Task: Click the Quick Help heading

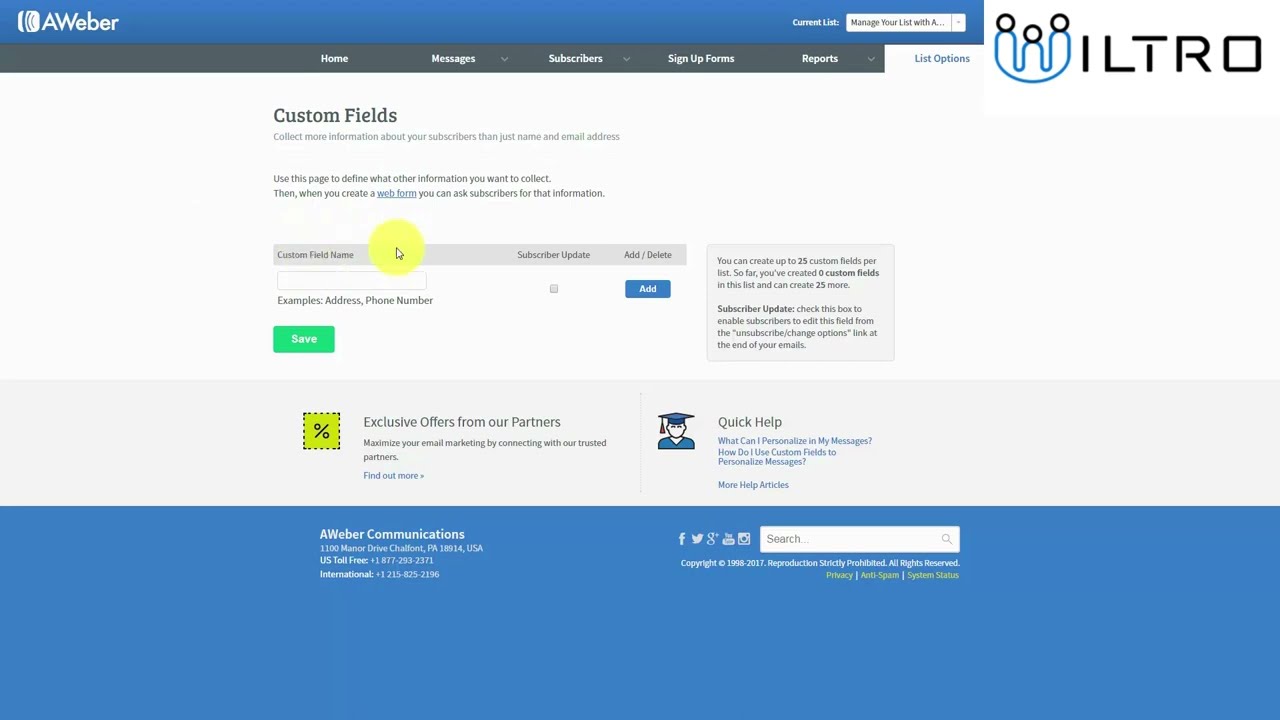Action: click(750, 422)
